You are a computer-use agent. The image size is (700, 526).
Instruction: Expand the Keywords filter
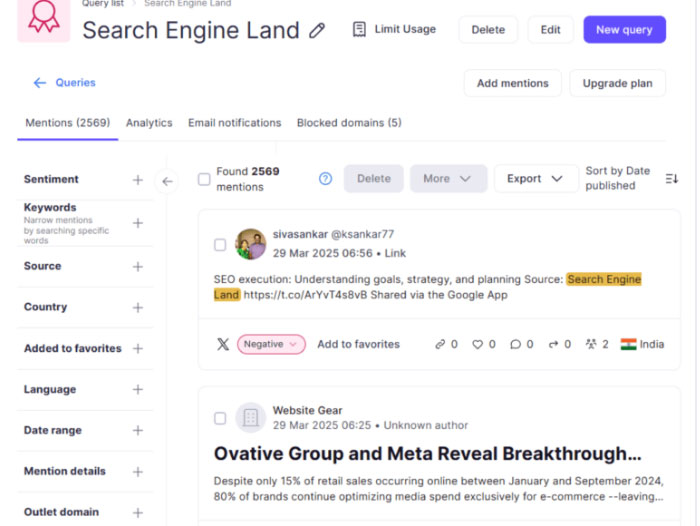tap(138, 223)
